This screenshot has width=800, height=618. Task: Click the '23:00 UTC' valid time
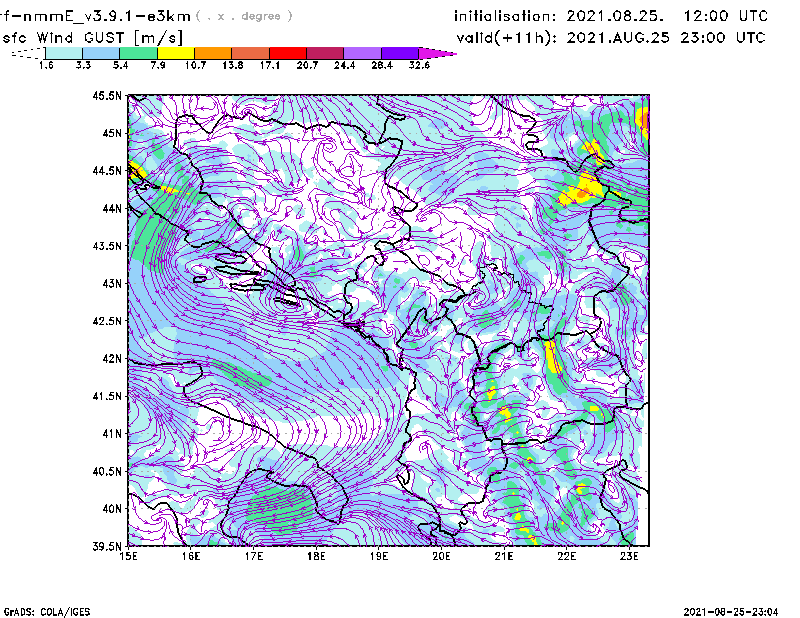click(x=723, y=37)
